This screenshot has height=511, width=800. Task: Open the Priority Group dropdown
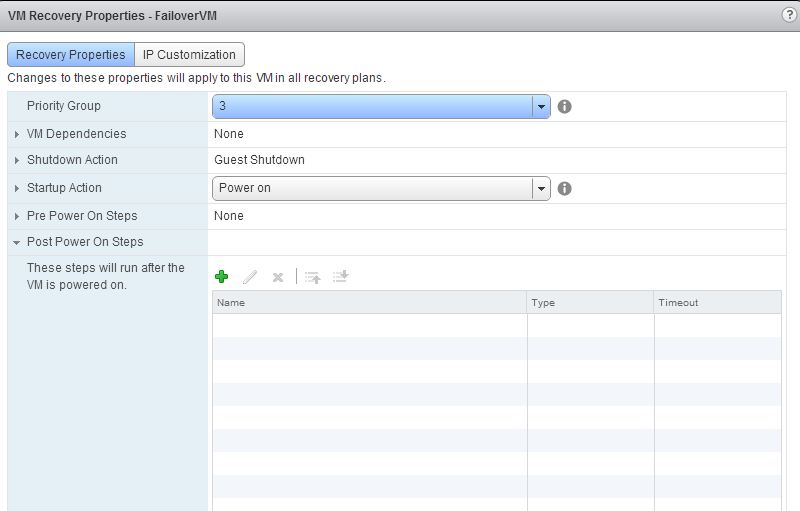pyautogui.click(x=540, y=106)
